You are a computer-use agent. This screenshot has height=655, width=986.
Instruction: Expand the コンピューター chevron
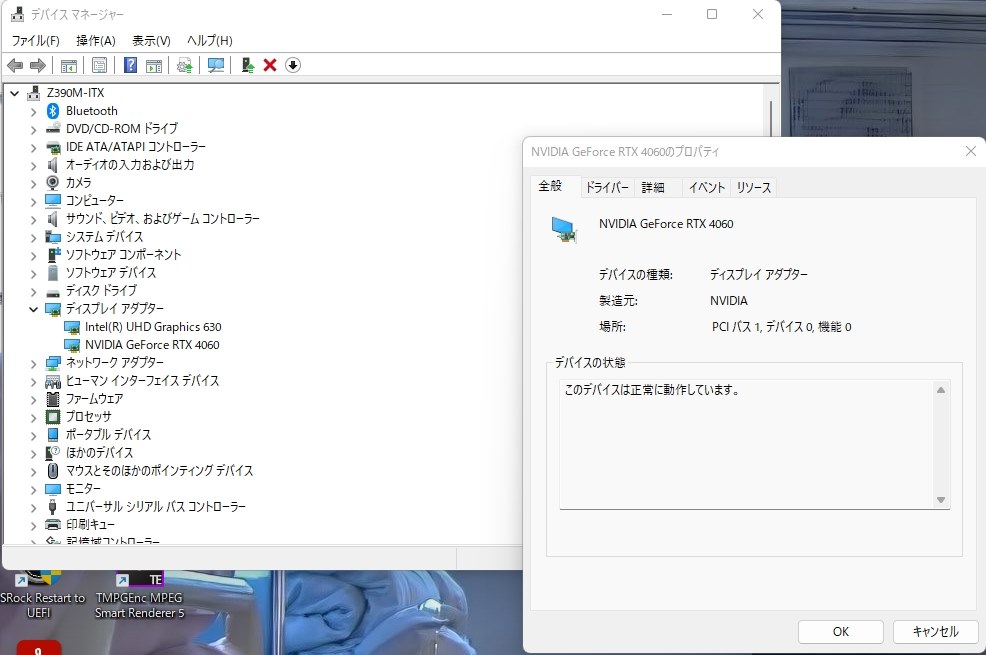pyautogui.click(x=33, y=201)
